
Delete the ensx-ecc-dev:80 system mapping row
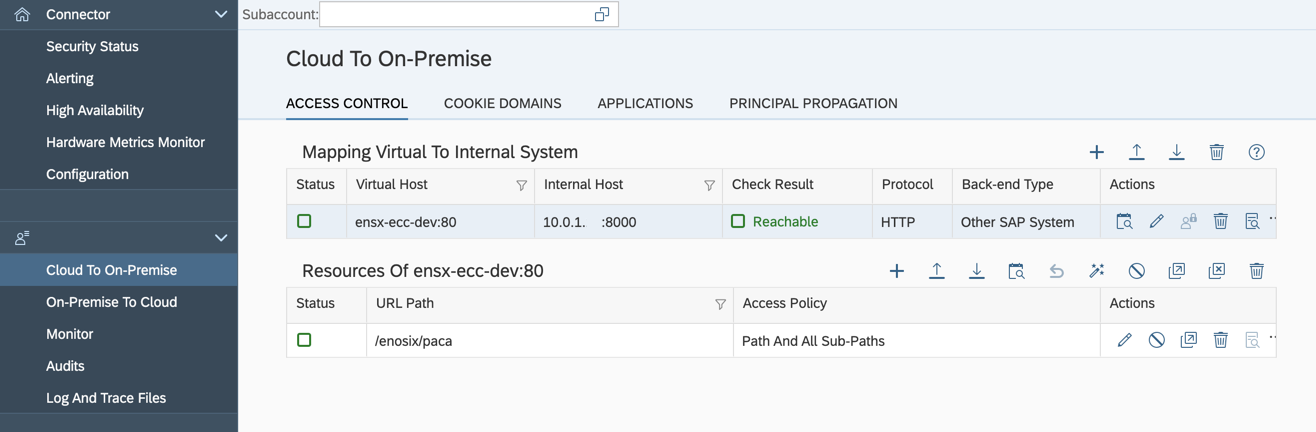point(1221,222)
